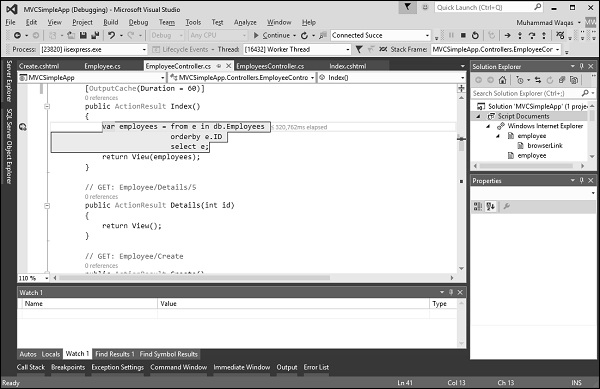The width and height of the screenshot is (600, 389).
Task: Click the Save file toolbar icon
Action: [83, 35]
